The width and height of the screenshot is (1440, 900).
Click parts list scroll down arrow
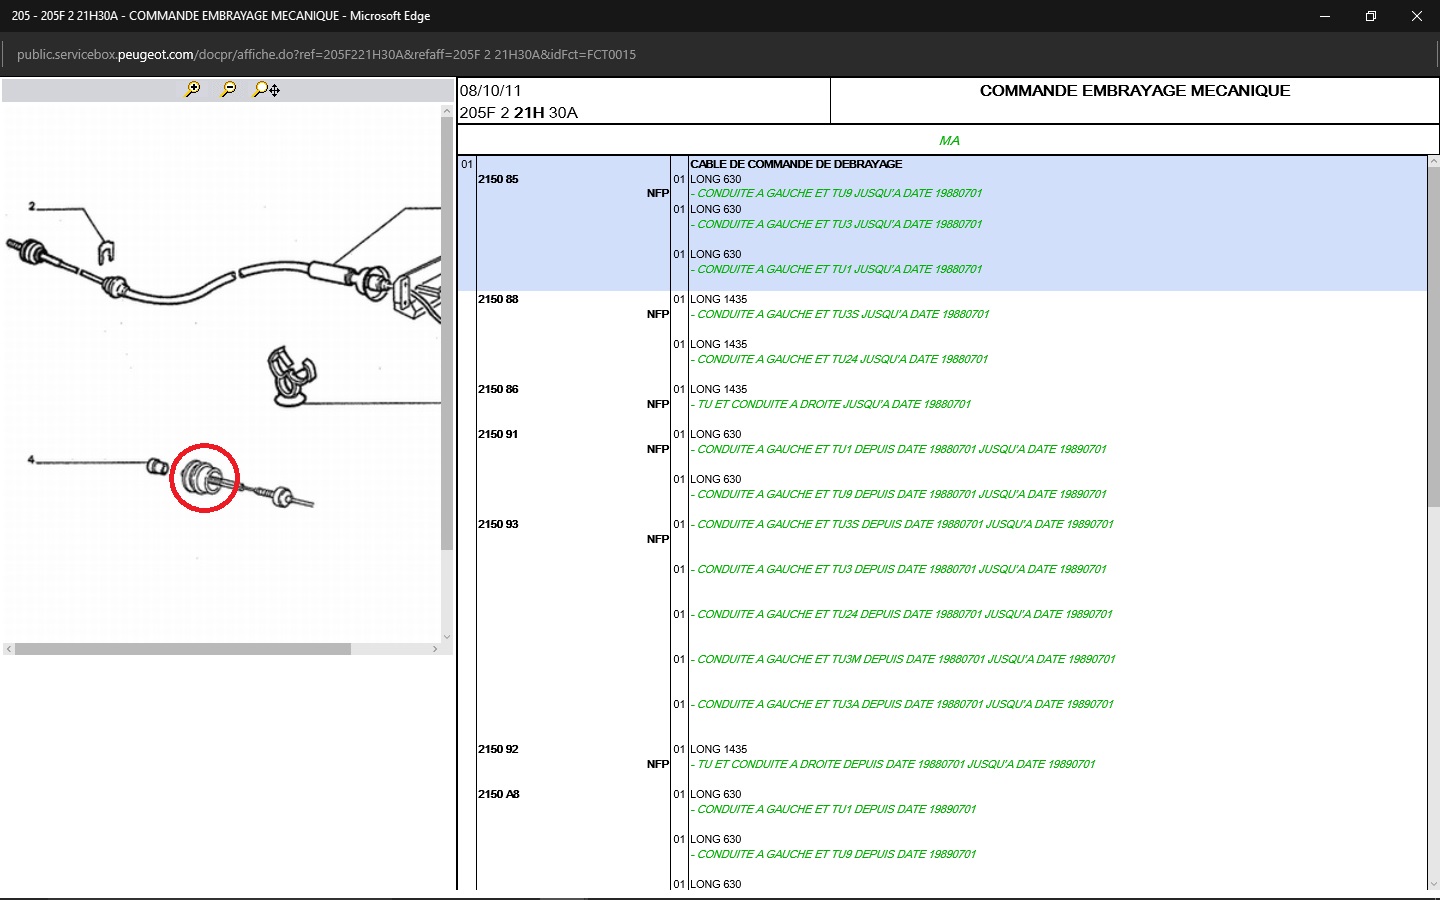point(1433,884)
